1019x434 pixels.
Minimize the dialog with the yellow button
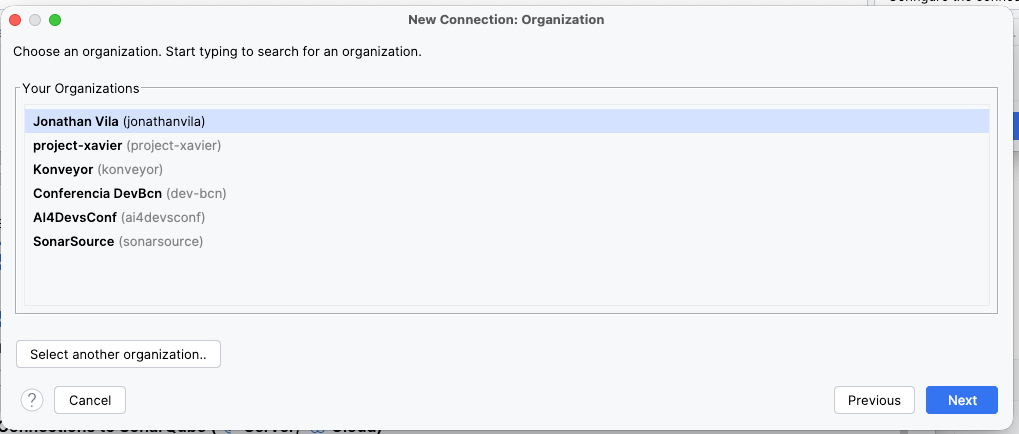tap(35, 19)
